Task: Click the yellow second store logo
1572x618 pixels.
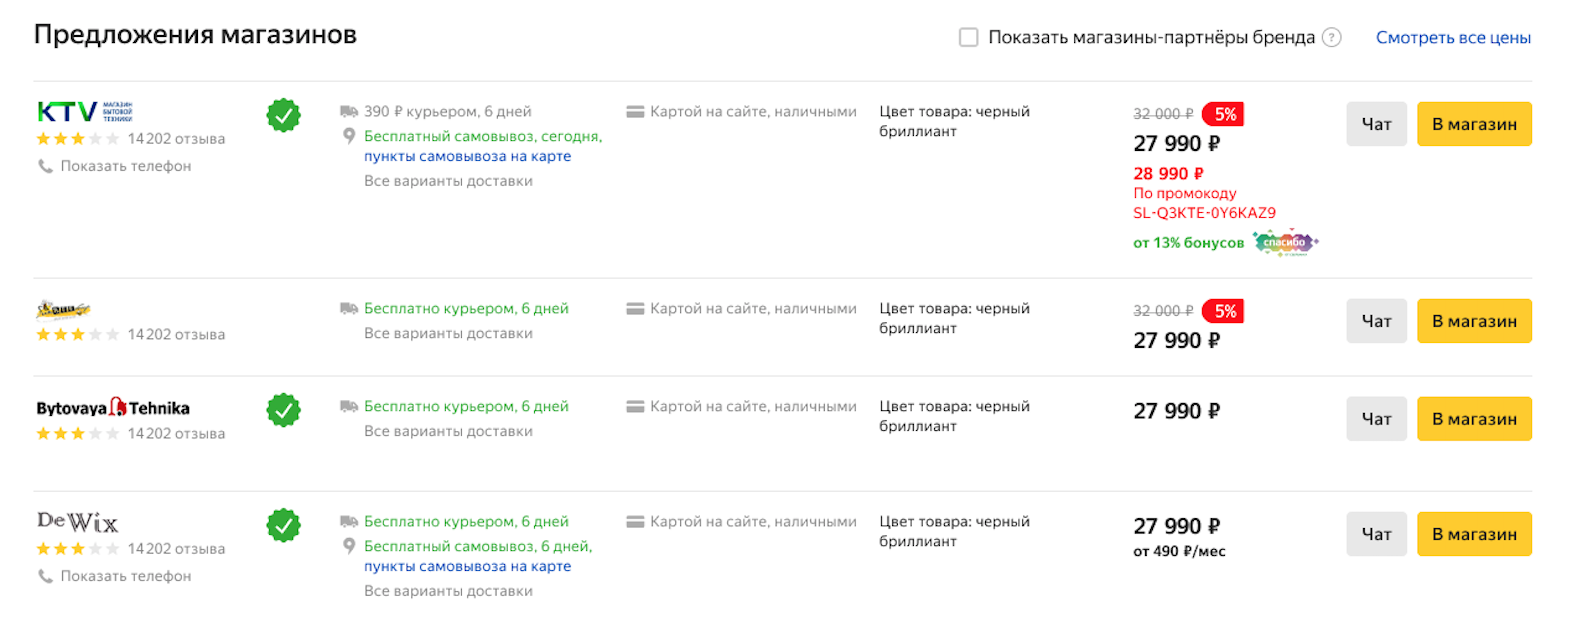Action: pyautogui.click(x=63, y=309)
